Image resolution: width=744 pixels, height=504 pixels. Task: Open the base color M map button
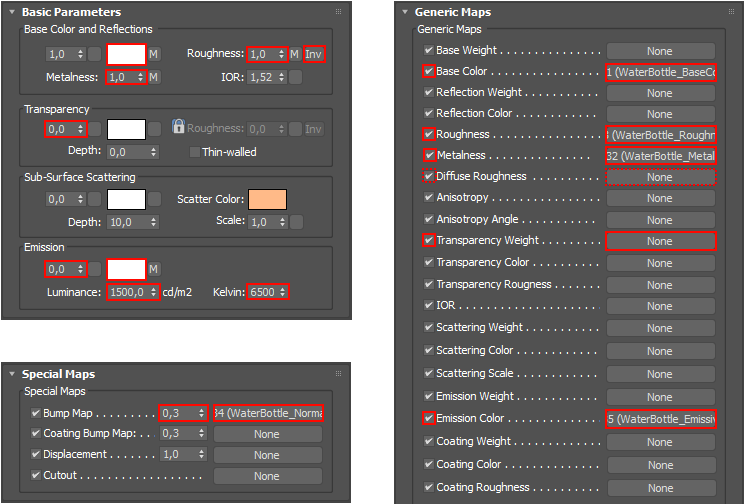click(x=153, y=54)
